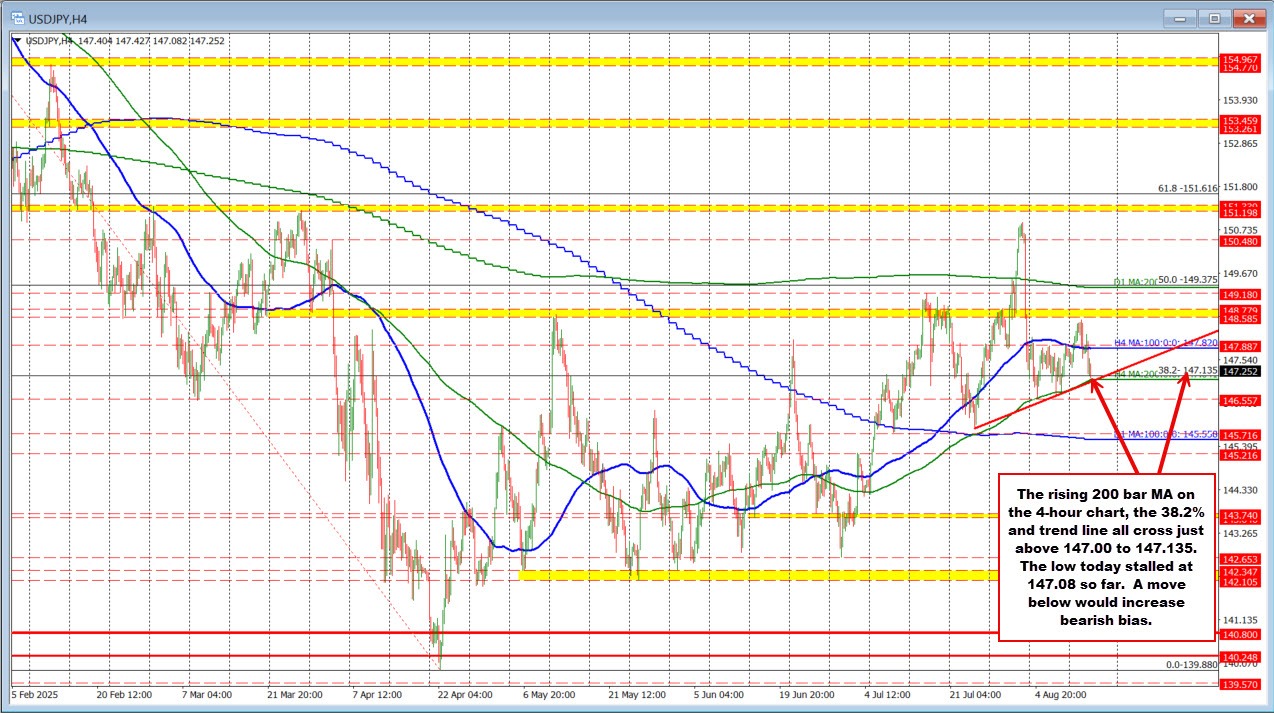Click the chart window icon in the title bar

[20, 17]
